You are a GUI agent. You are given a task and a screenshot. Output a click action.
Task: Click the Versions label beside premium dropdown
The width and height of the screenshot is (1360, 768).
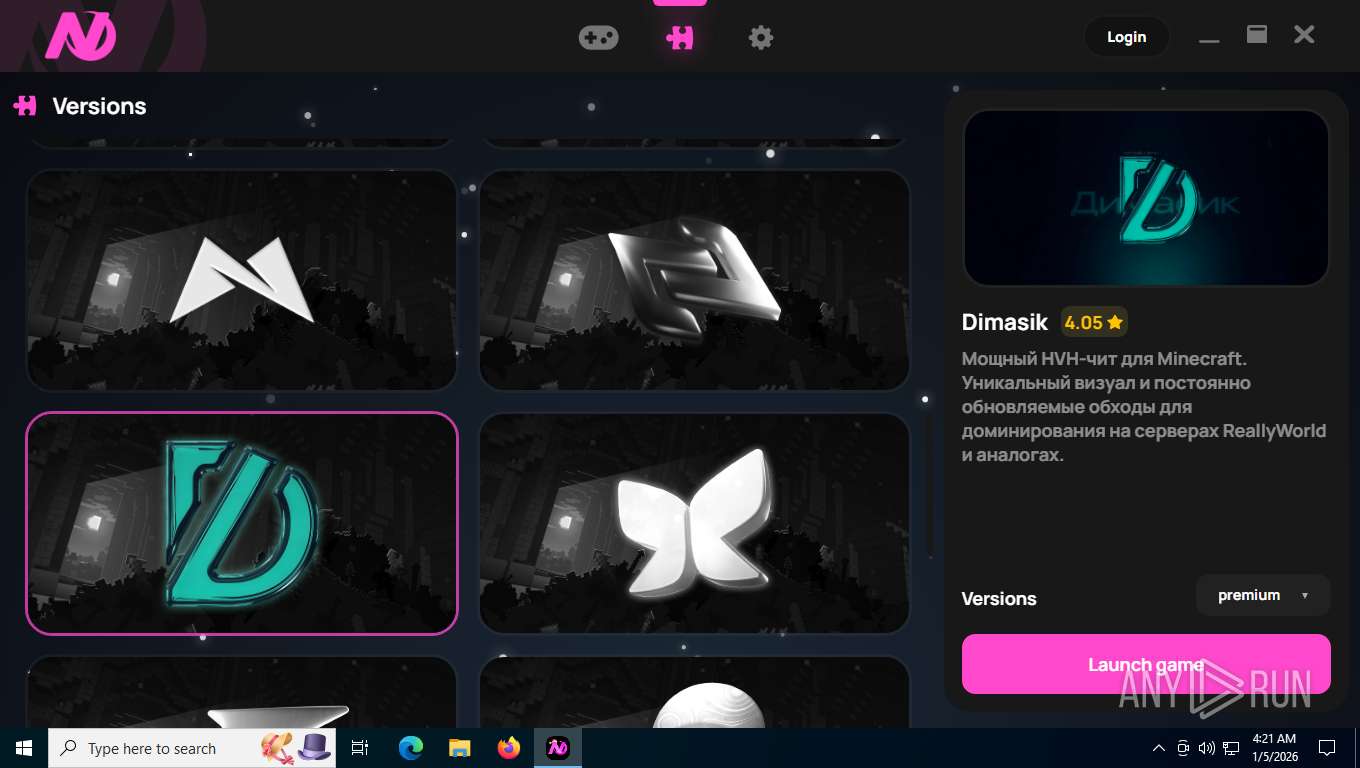pyautogui.click(x=999, y=599)
